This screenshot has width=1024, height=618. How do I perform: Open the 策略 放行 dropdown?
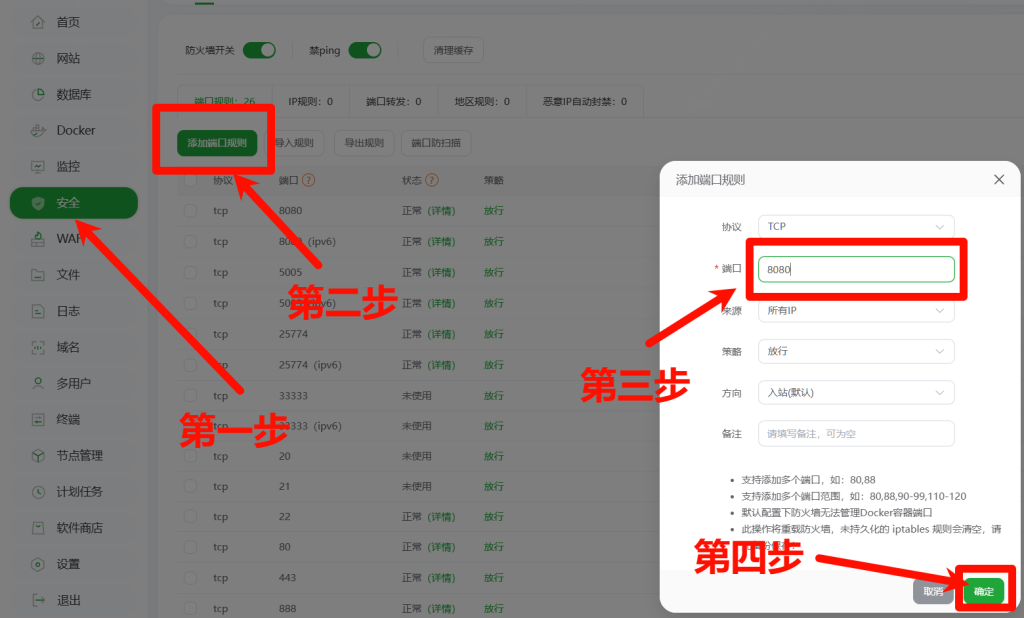[855, 351]
